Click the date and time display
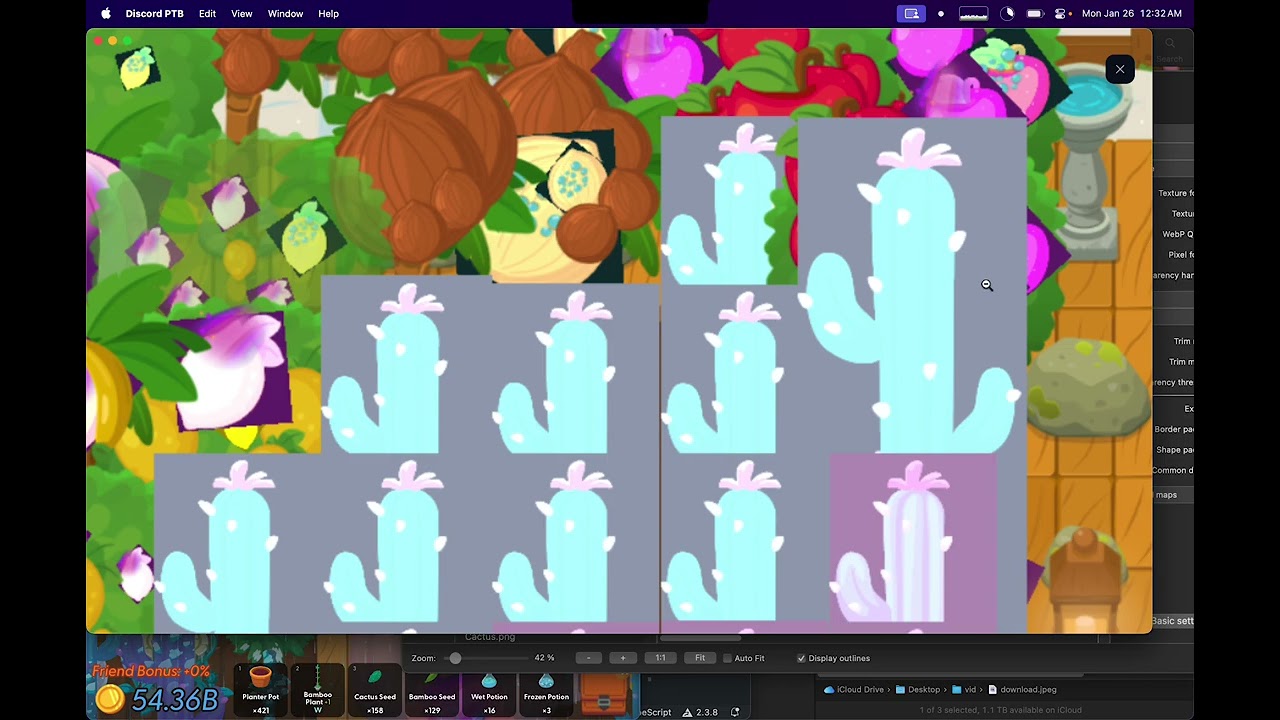1280x720 pixels. pyautogui.click(x=1132, y=14)
